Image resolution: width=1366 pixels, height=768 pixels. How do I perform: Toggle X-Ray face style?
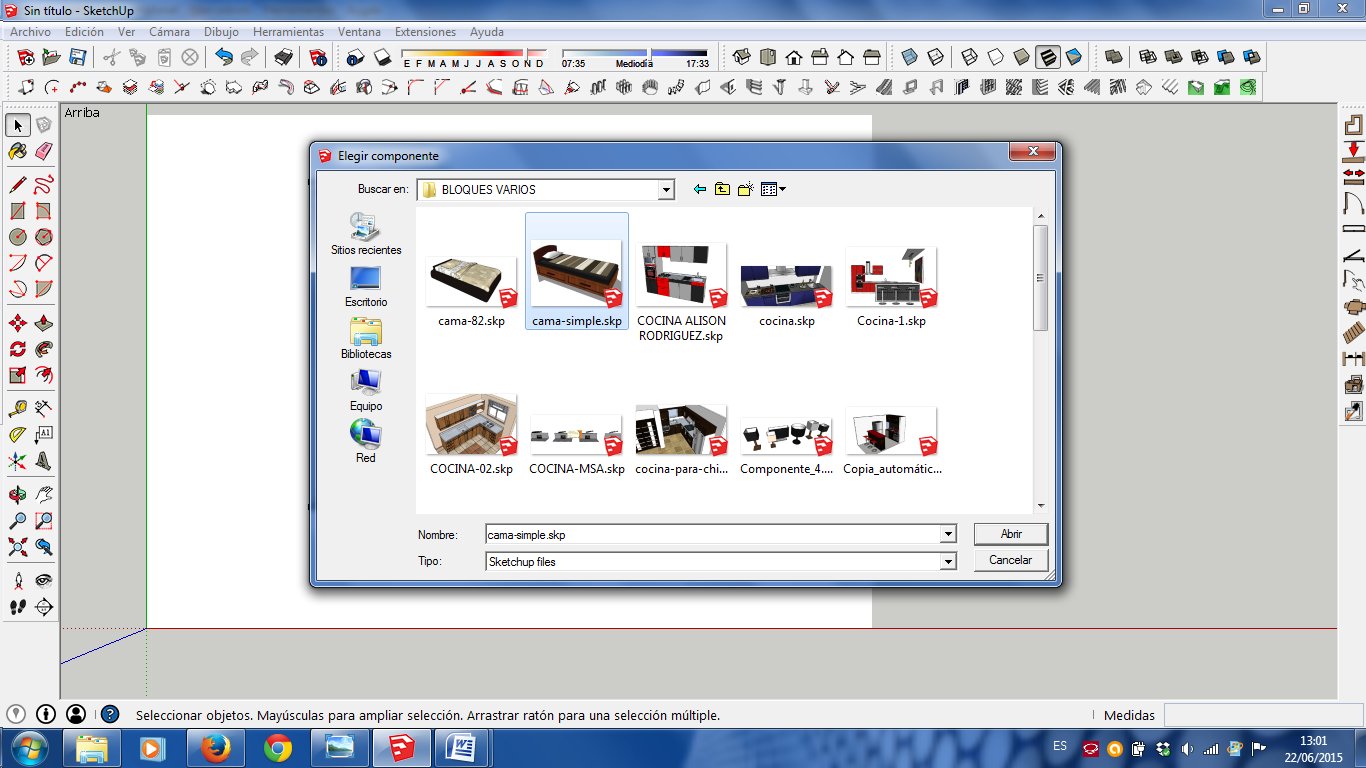click(x=910, y=57)
